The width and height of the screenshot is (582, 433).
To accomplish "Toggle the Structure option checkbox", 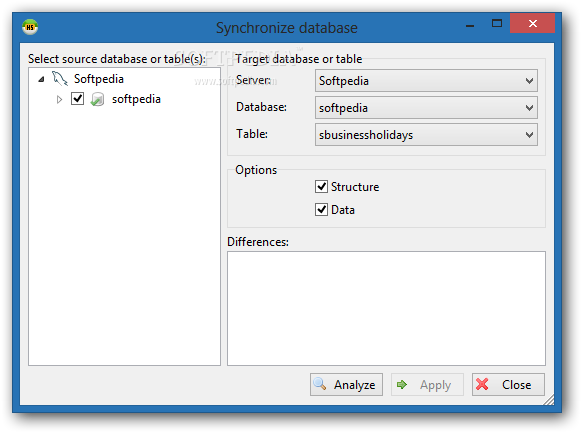I will point(321,187).
